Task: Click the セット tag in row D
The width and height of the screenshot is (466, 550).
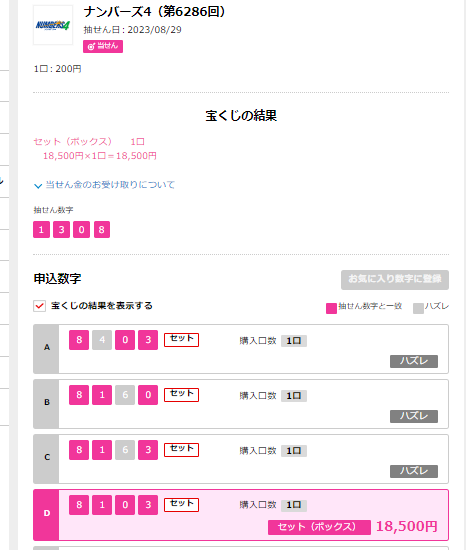Action: (x=181, y=505)
